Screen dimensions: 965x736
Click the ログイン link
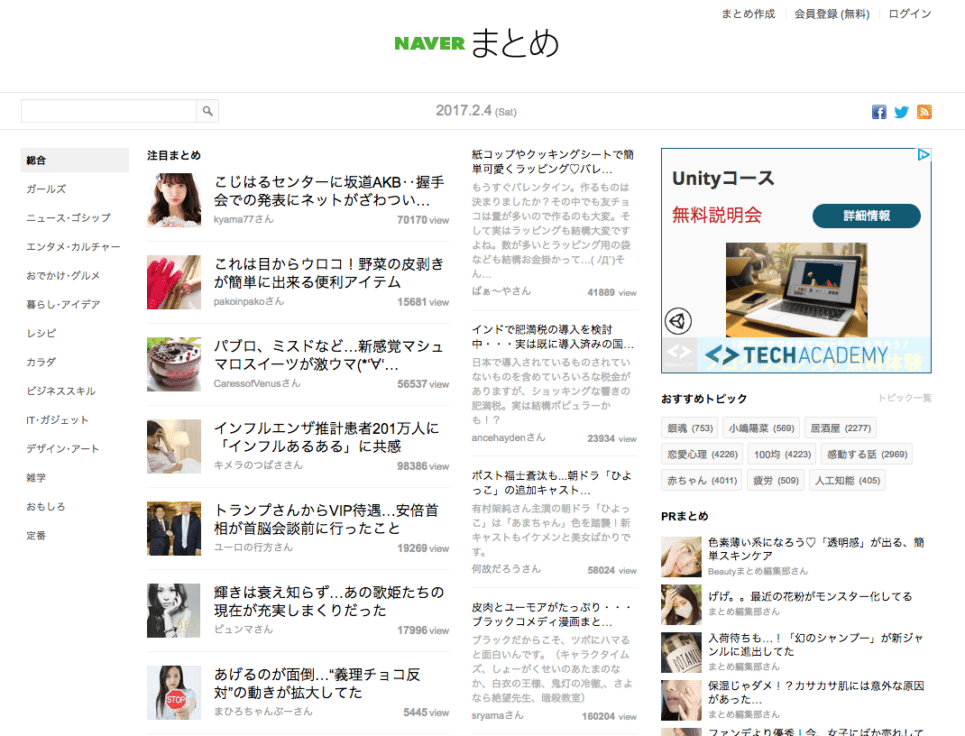pos(909,14)
